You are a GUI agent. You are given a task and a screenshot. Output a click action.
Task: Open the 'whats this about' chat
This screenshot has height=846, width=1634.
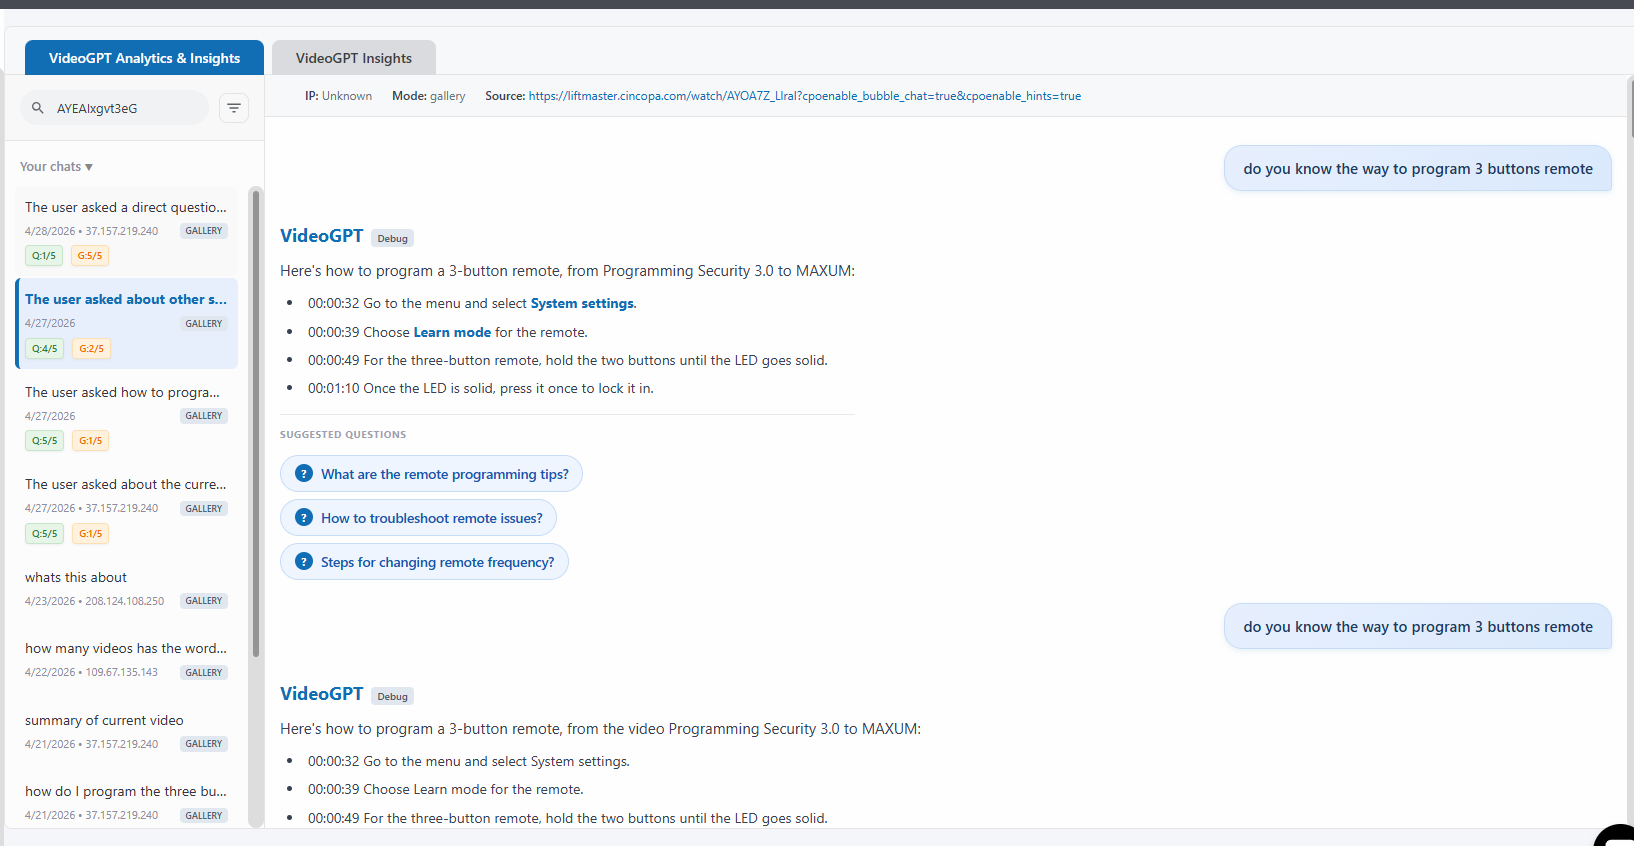point(126,588)
